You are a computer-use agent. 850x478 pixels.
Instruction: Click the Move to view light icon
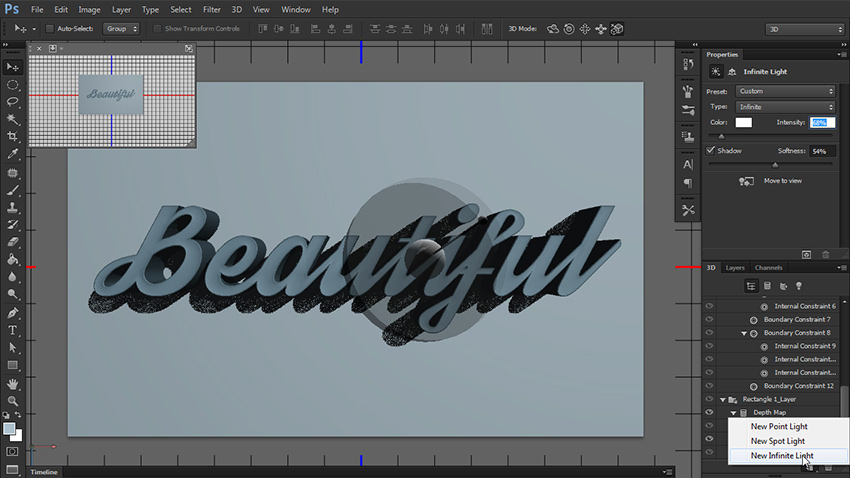pyautogui.click(x=746, y=181)
